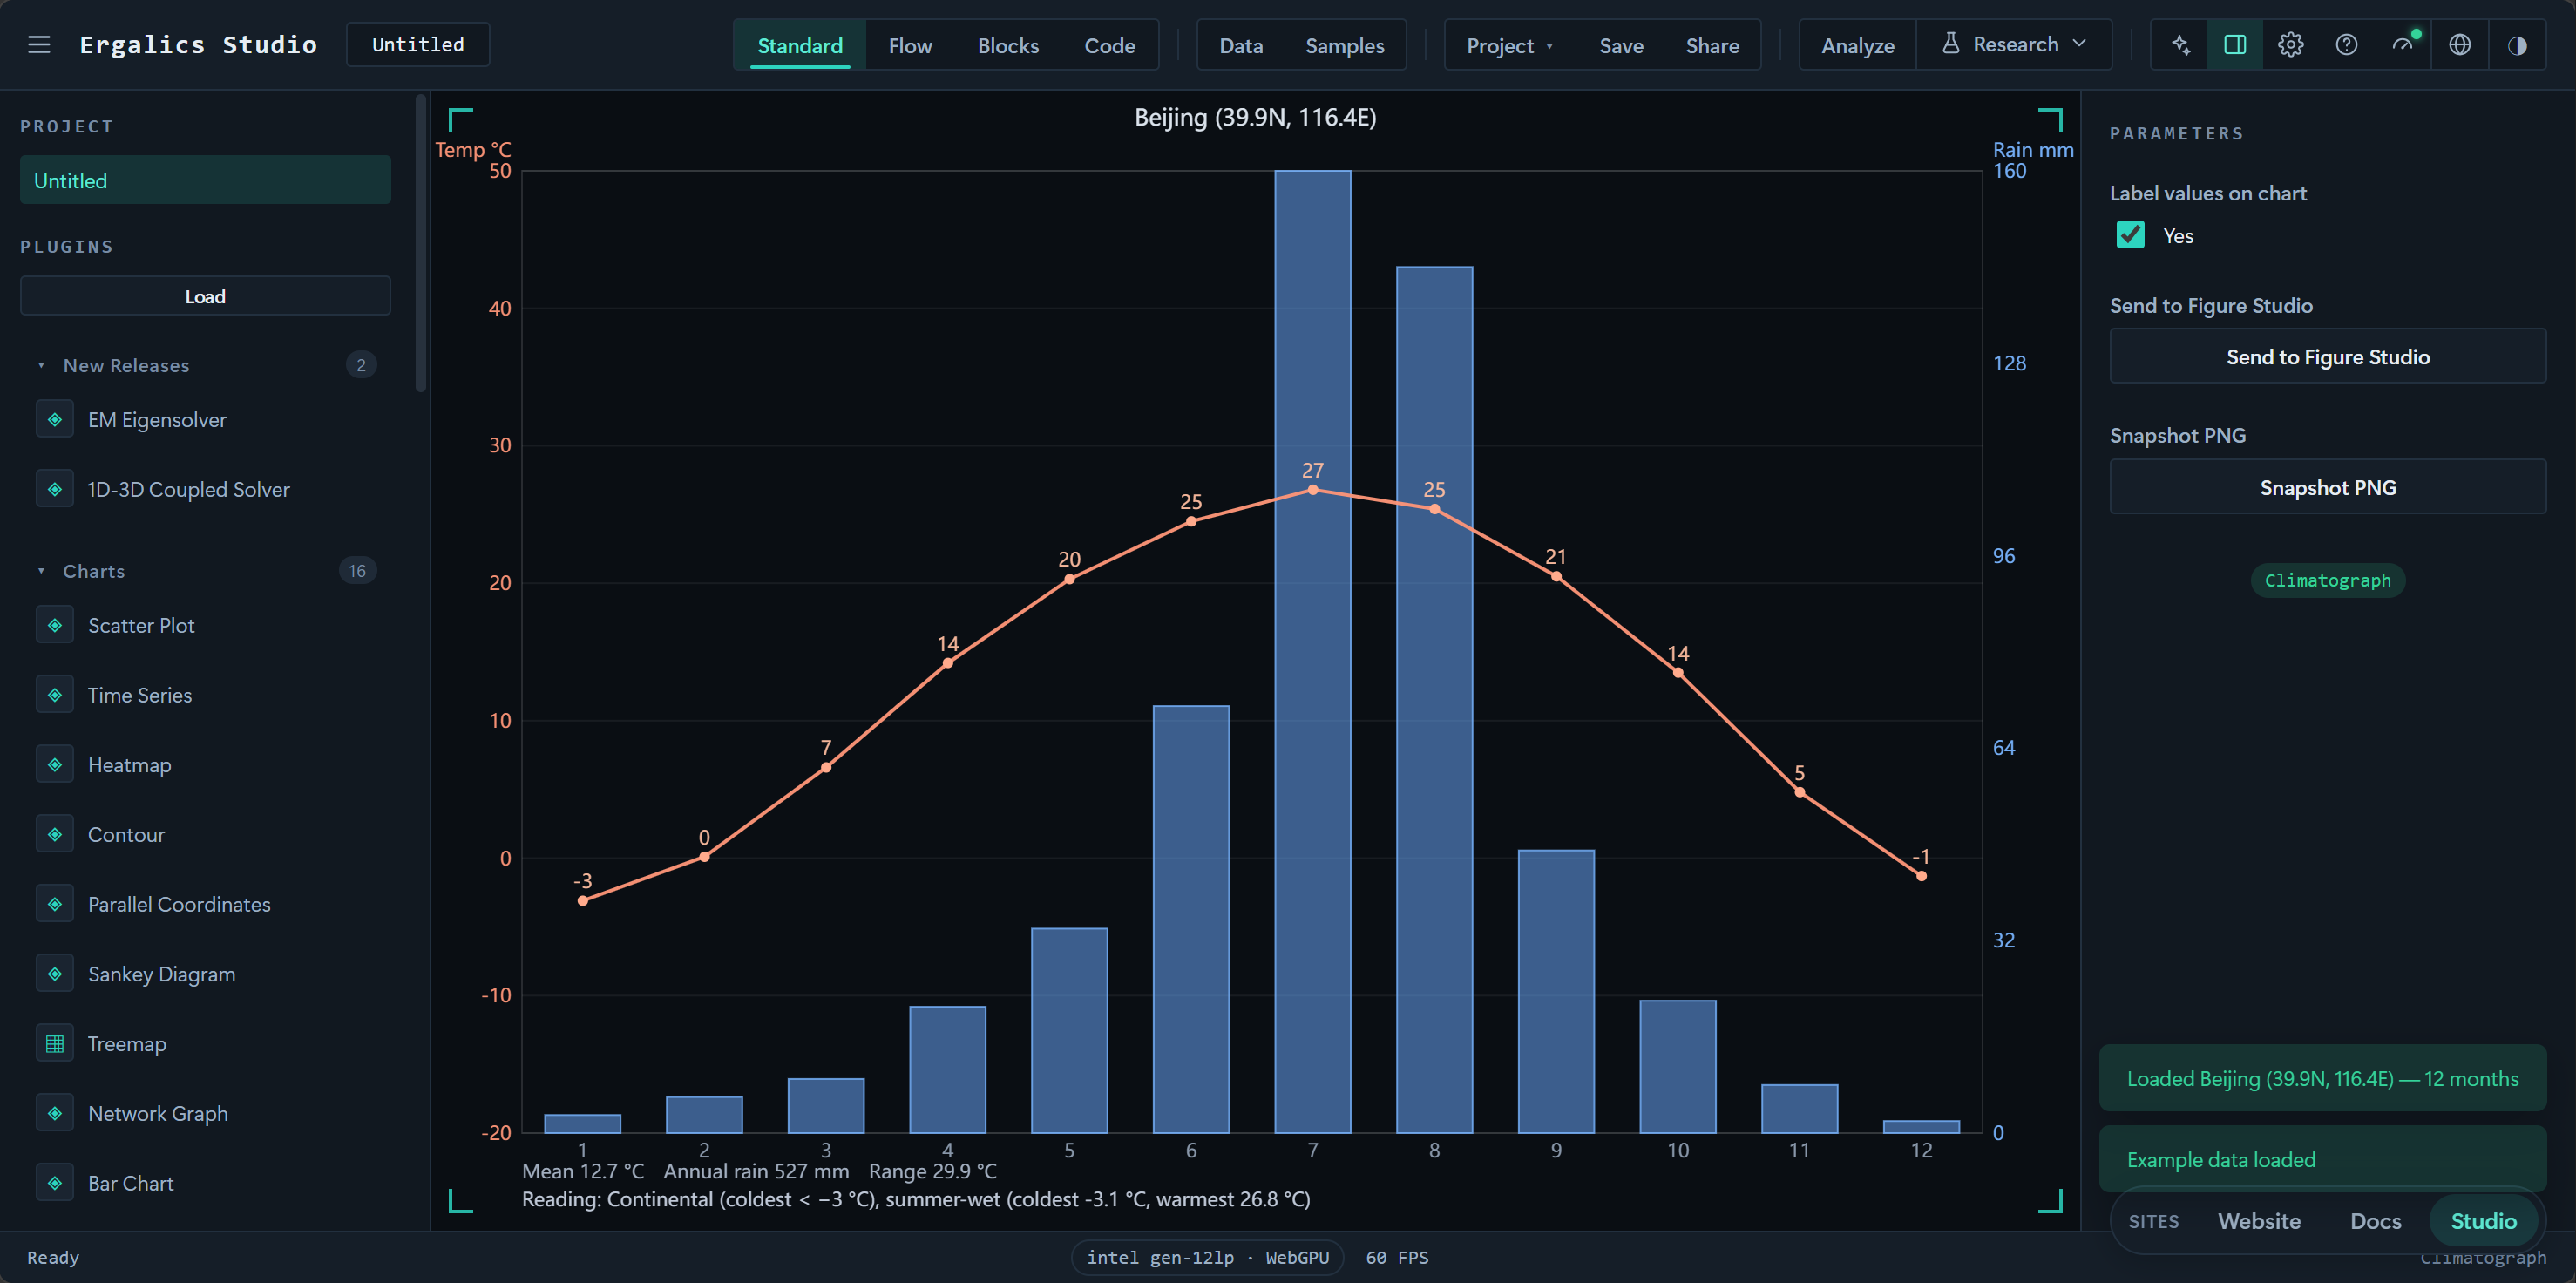Click the globe language icon
Screen dimensions: 2576x1283
[2460, 45]
